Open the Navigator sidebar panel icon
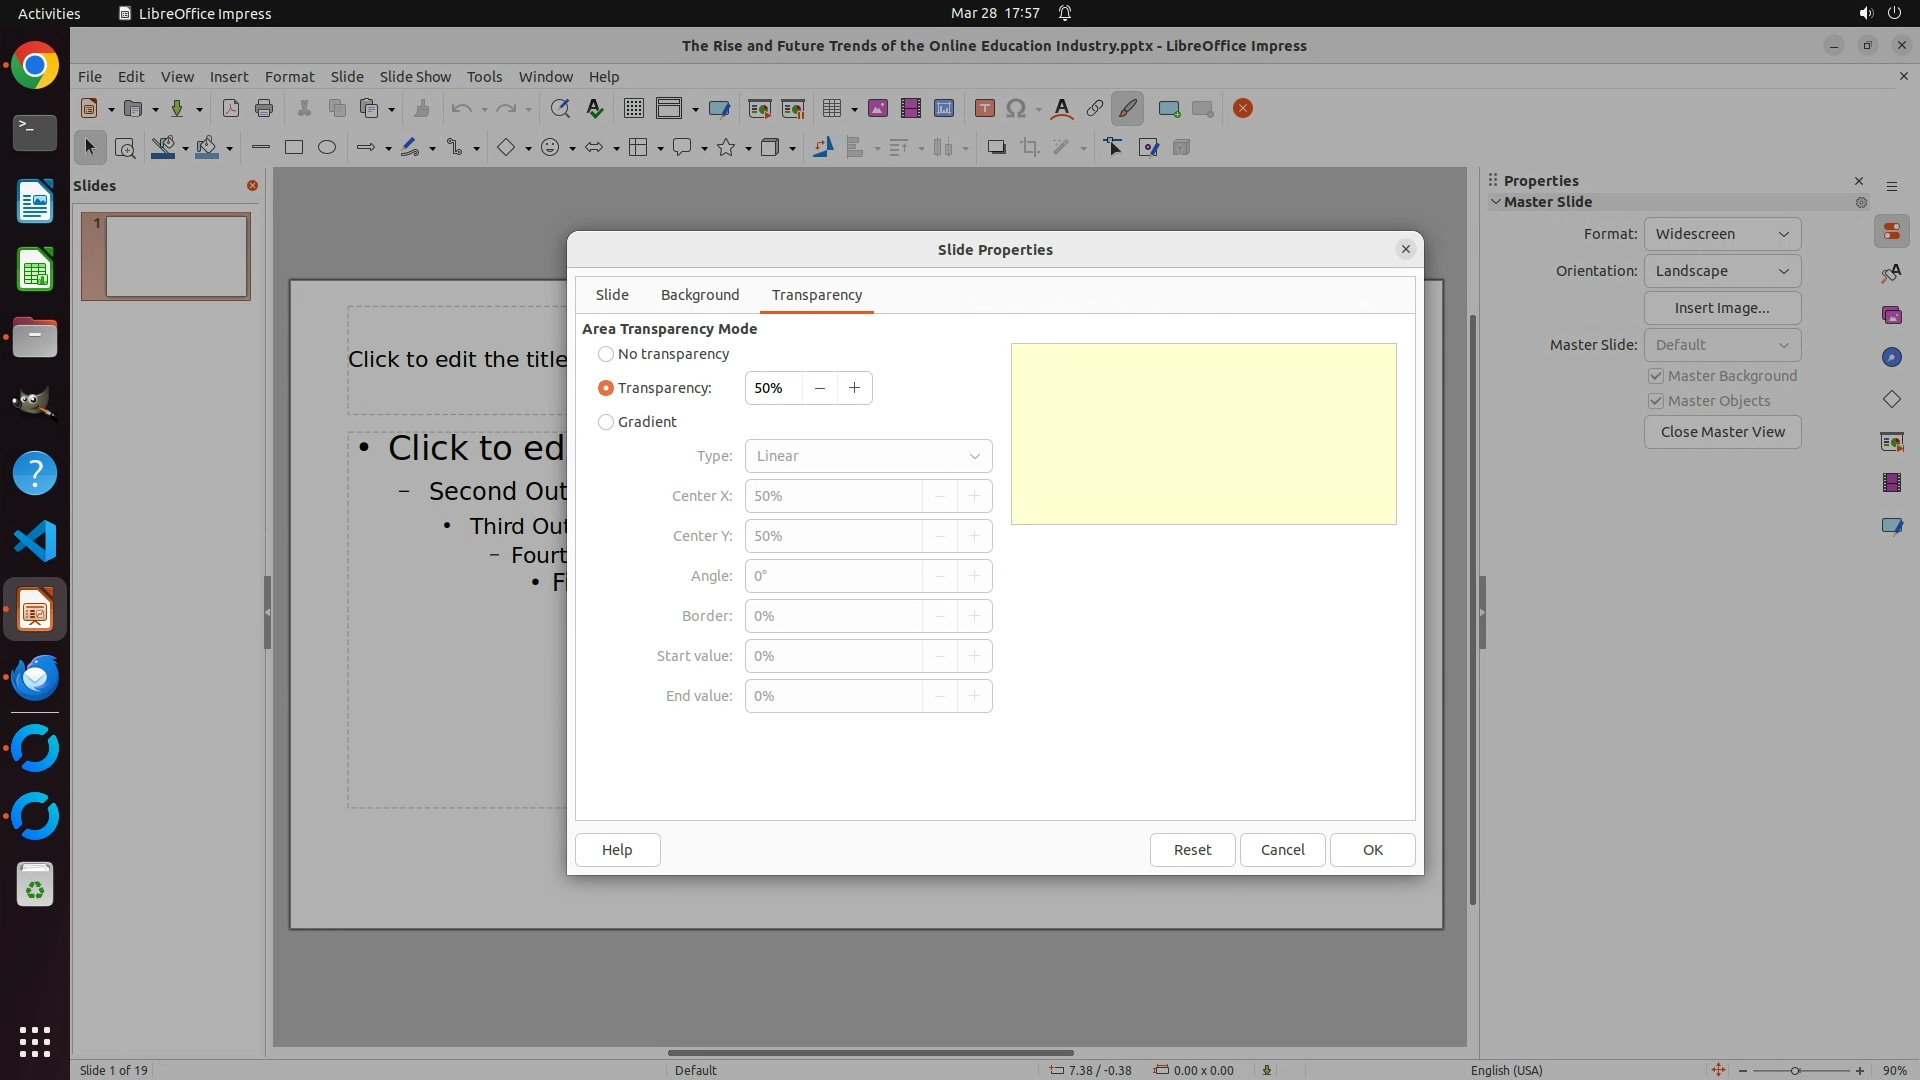Screen dimensions: 1920x1080 point(1891,358)
